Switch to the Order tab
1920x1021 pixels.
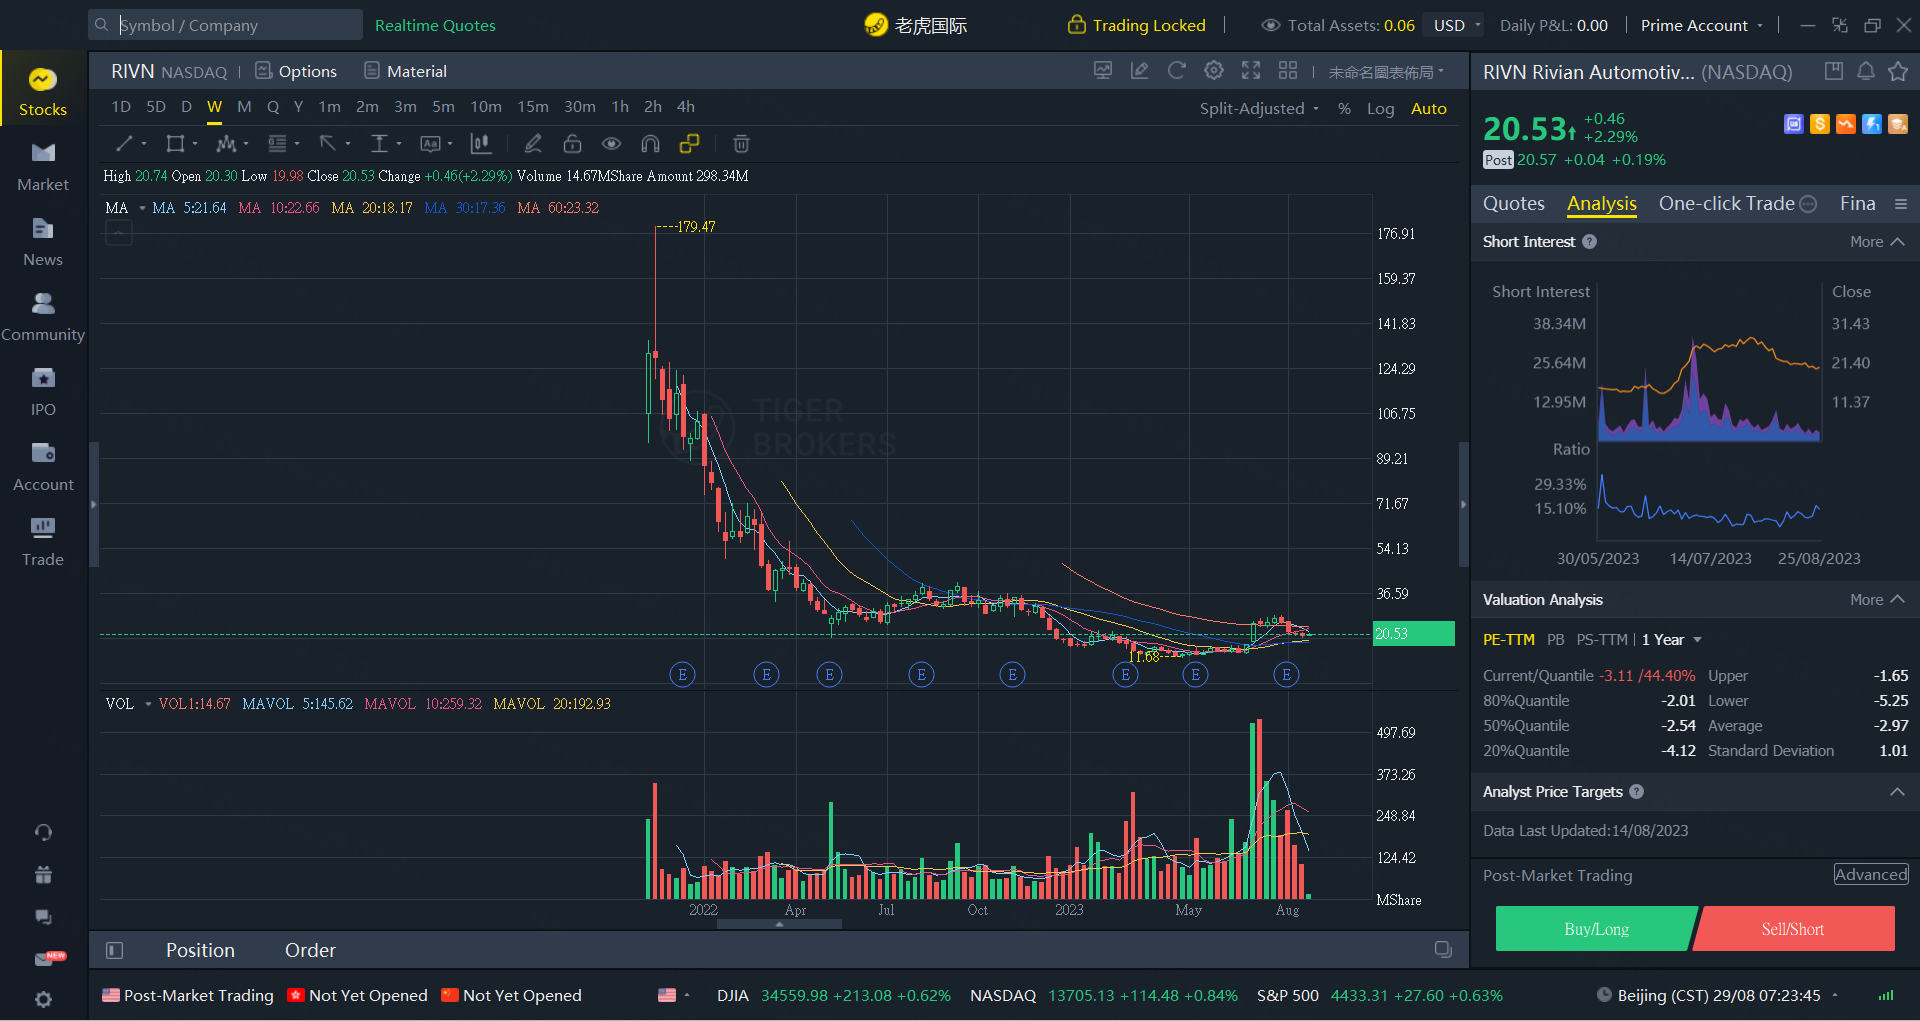tap(310, 950)
